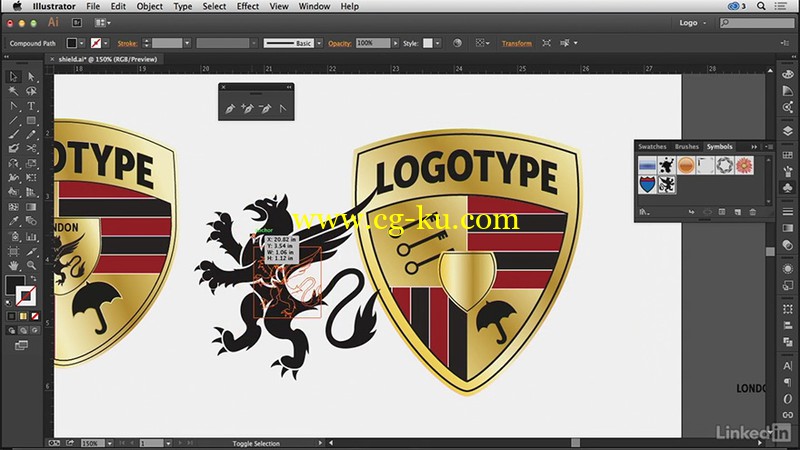Viewport: 800px width, 450px height.
Task: Switch to Brushes tab
Action: [x=687, y=146]
